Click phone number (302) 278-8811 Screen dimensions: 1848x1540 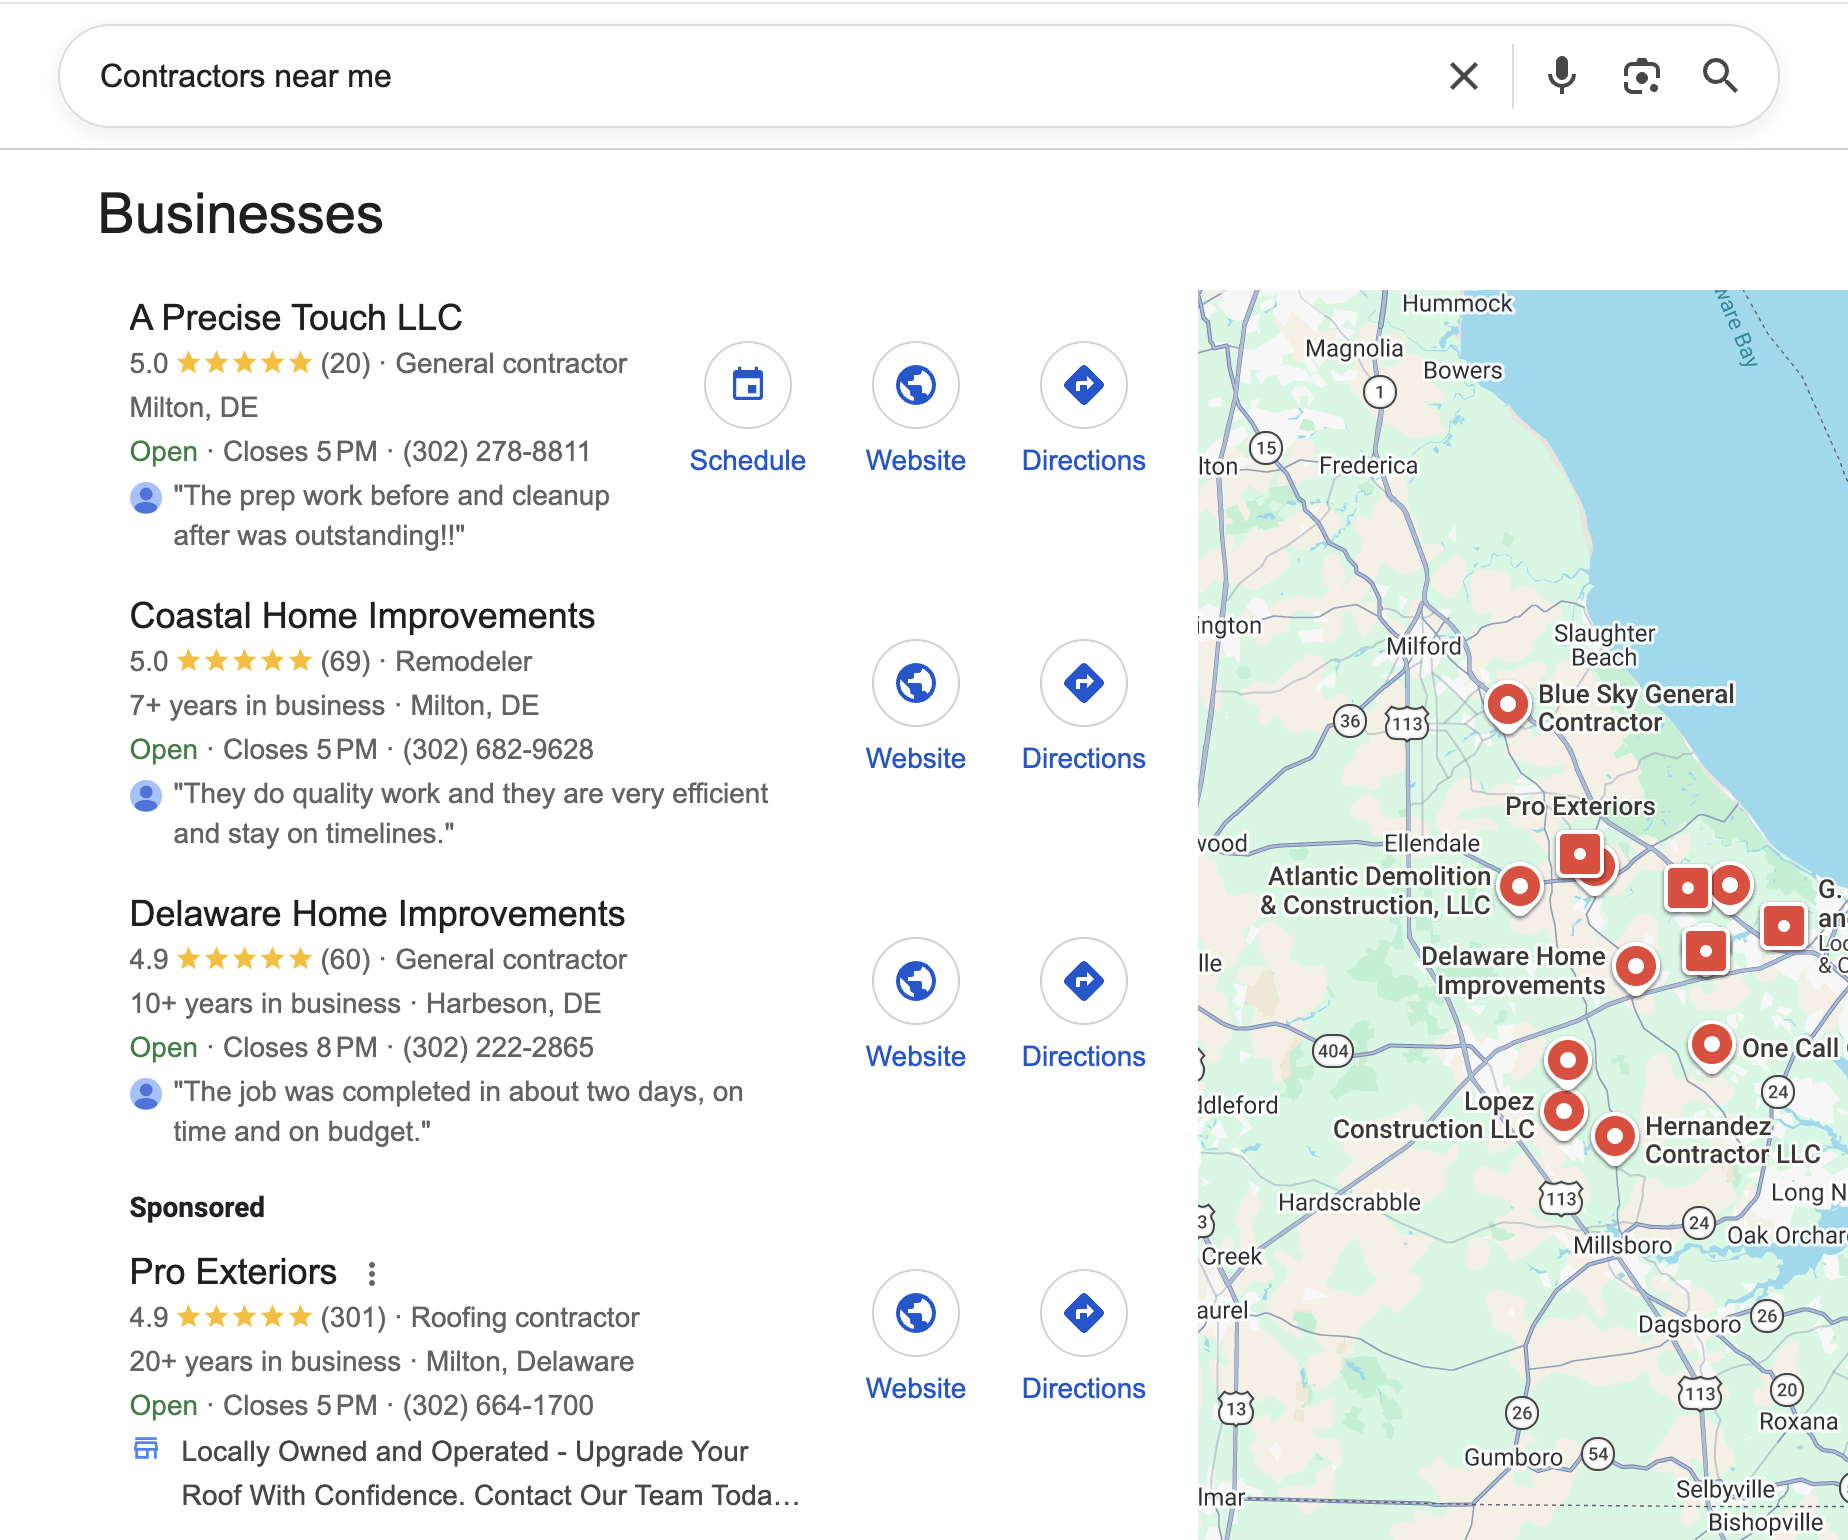coord(496,451)
